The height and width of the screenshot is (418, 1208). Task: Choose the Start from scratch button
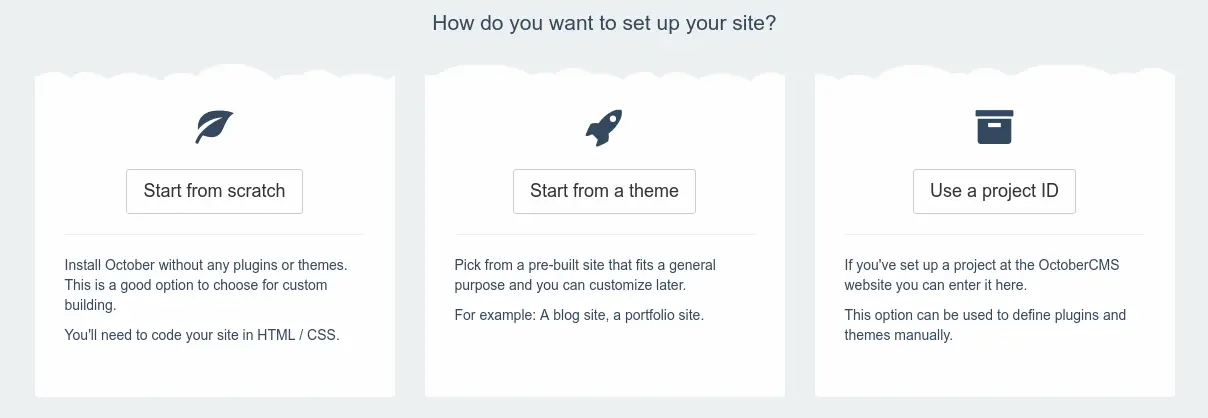[214, 191]
